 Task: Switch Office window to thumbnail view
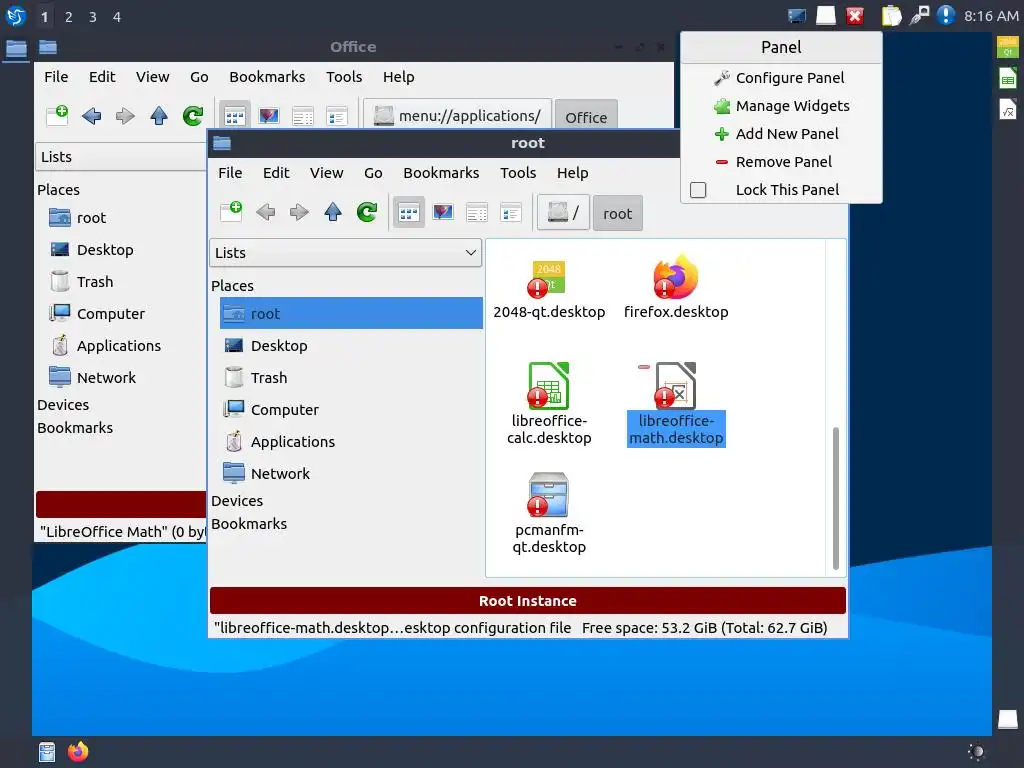268,116
